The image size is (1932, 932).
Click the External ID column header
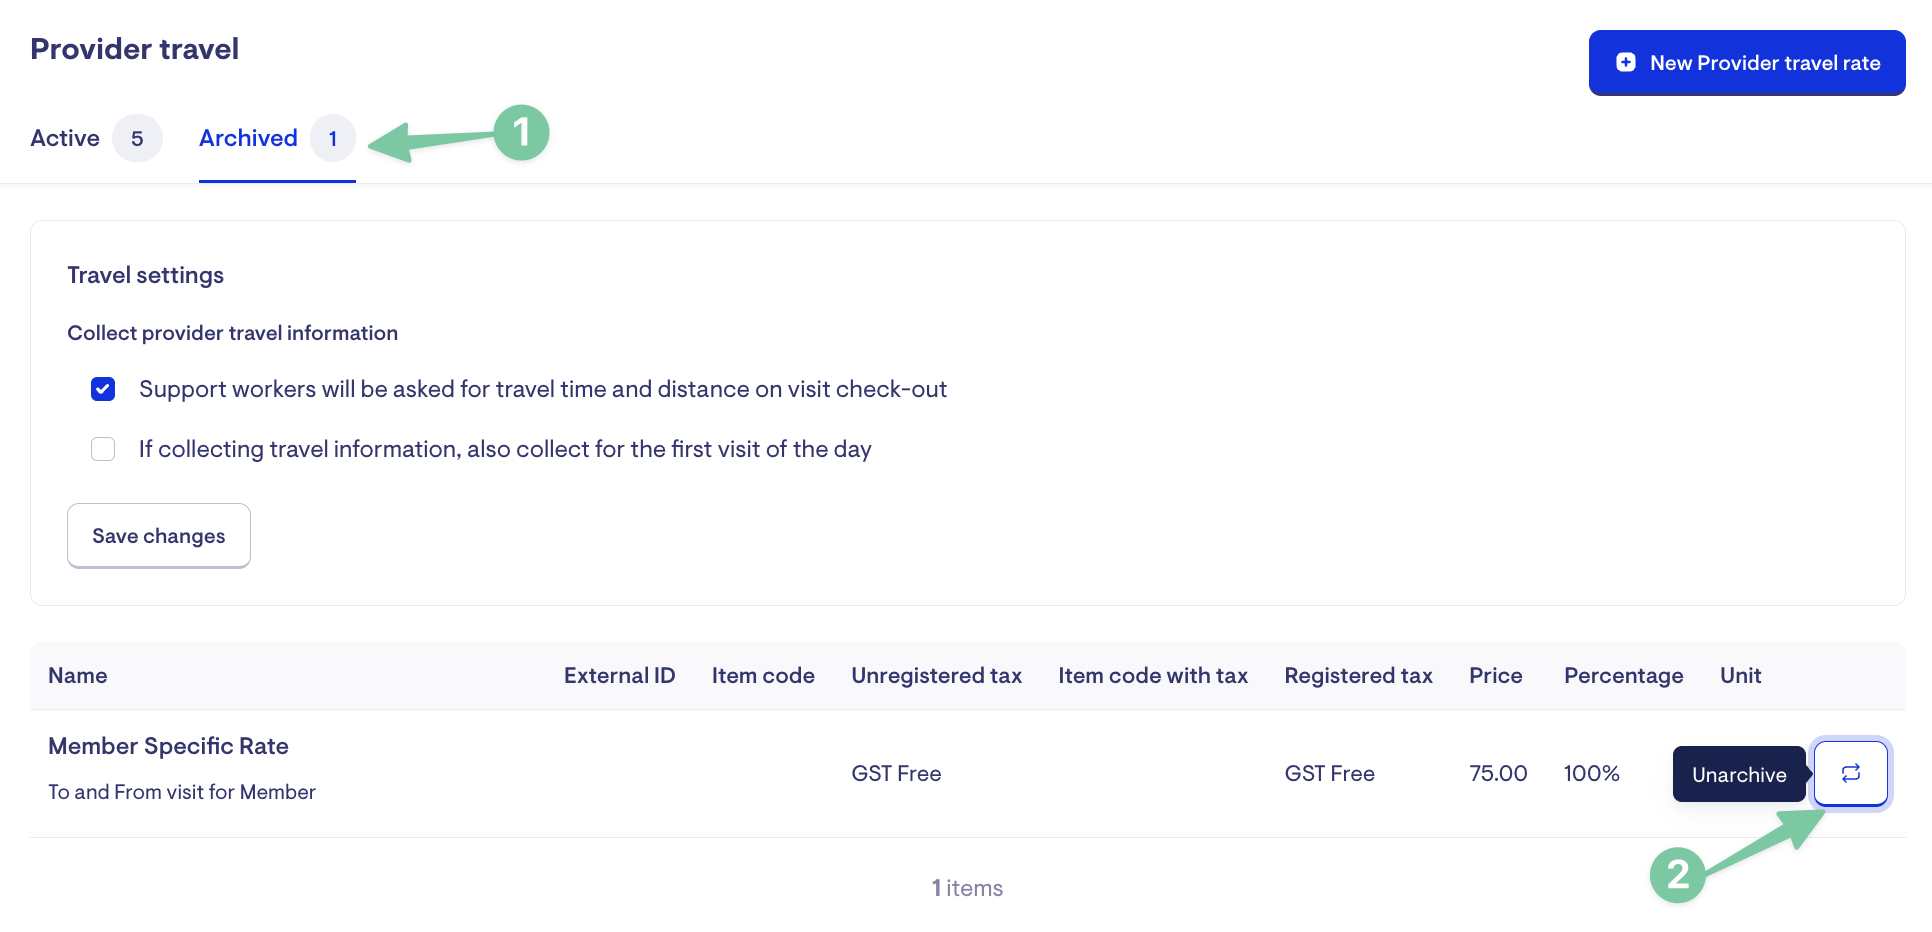[x=619, y=676]
